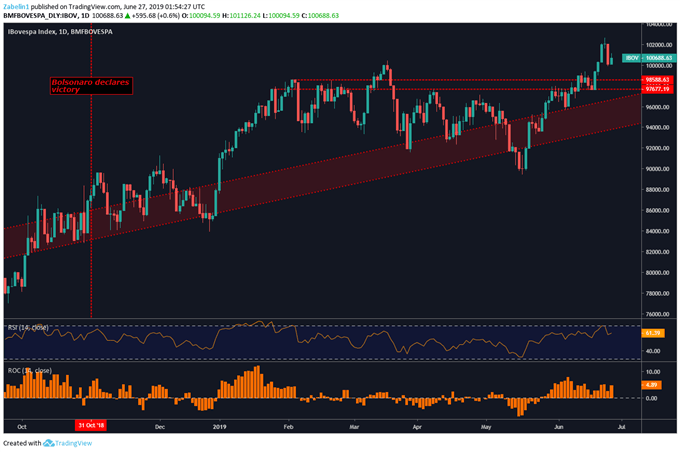Open the Zabelin1 author profile link
This screenshot has height=452, width=680.
tap(16, 7)
